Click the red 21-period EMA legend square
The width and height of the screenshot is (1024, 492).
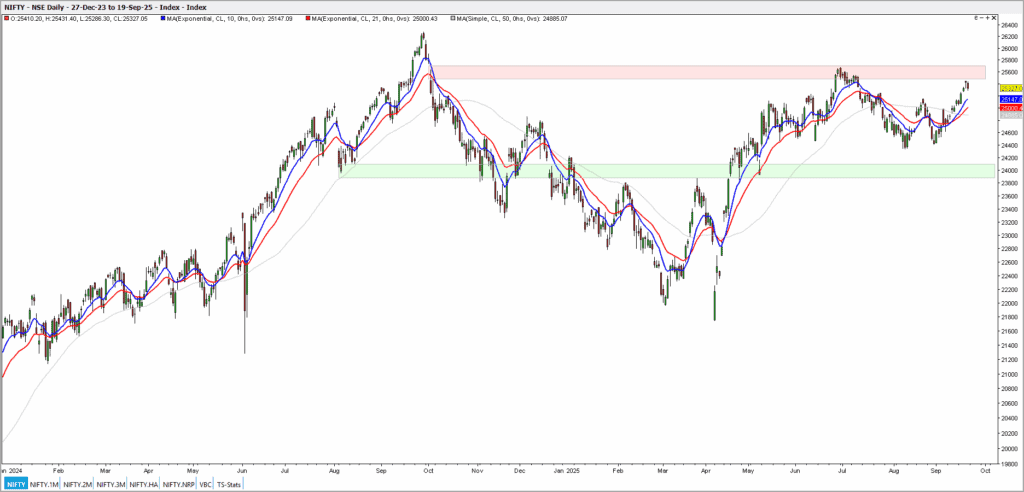tap(308, 19)
